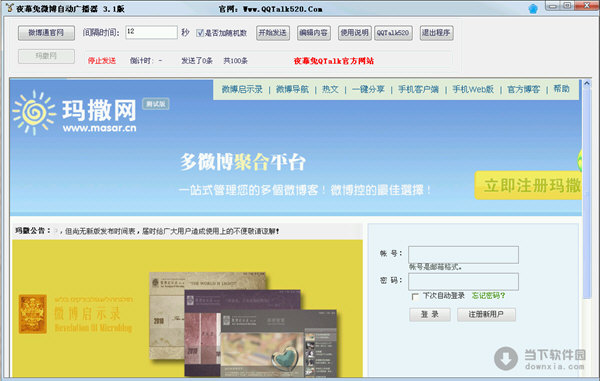Click the red 夜幕兔QQTalk官方网站 link
This screenshot has width=600, height=381.
(334, 61)
